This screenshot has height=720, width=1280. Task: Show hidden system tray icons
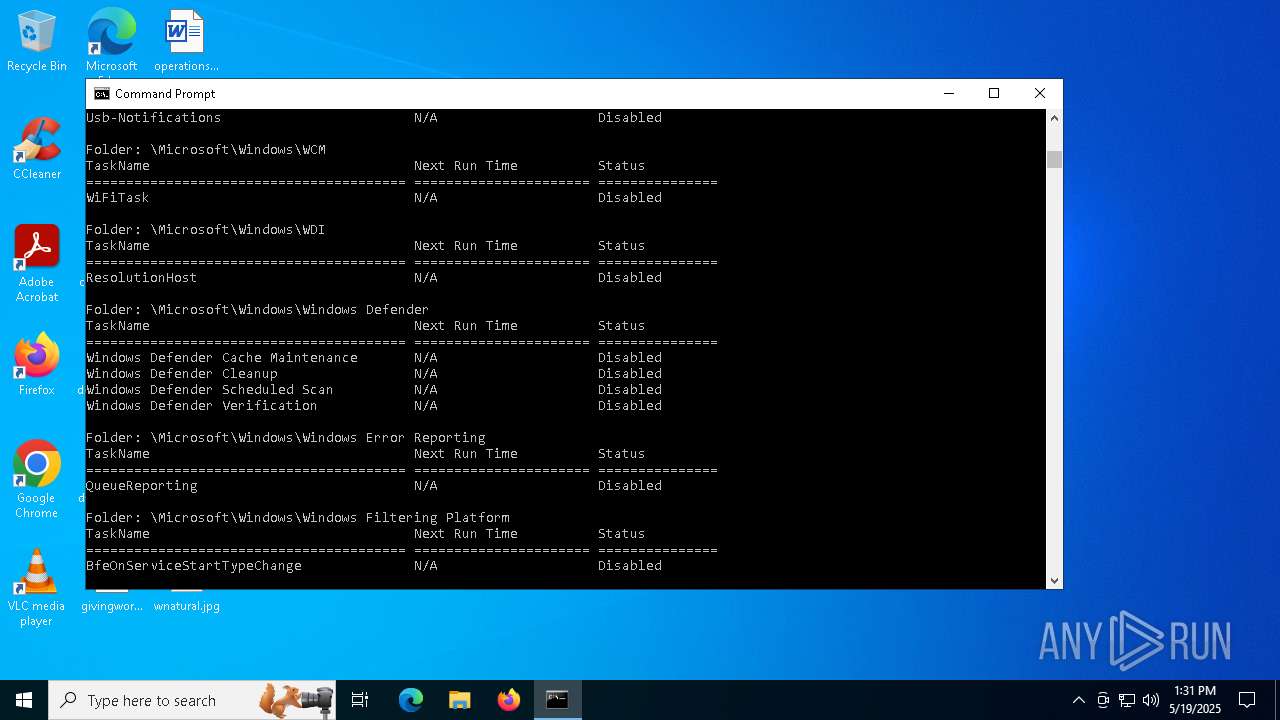click(x=1078, y=700)
